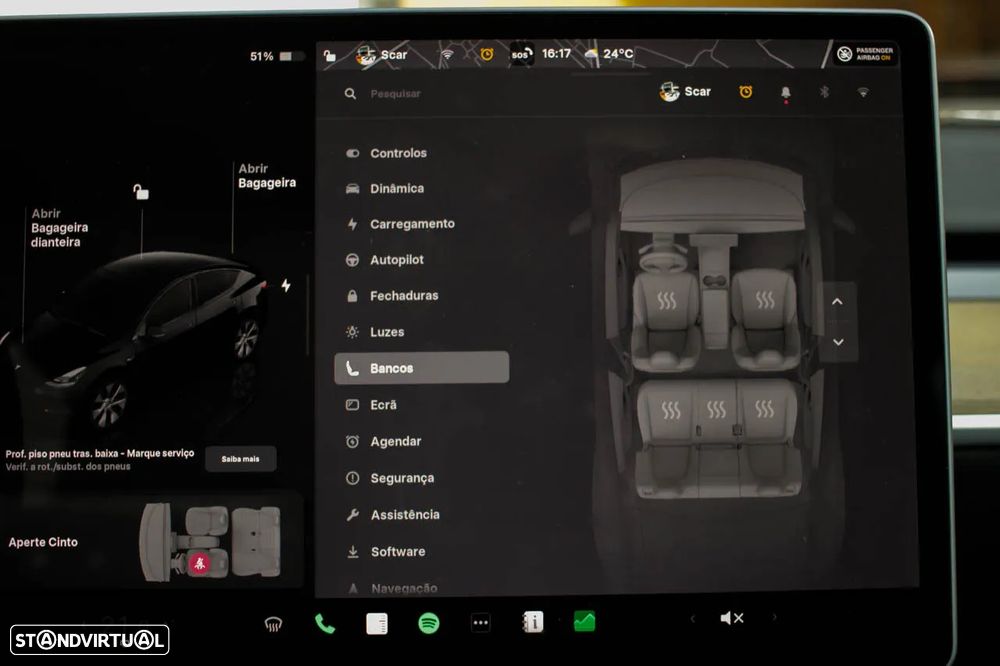This screenshot has width=1000, height=666.
Task: Open Wi-Fi icon in settings header
Action: point(863,92)
